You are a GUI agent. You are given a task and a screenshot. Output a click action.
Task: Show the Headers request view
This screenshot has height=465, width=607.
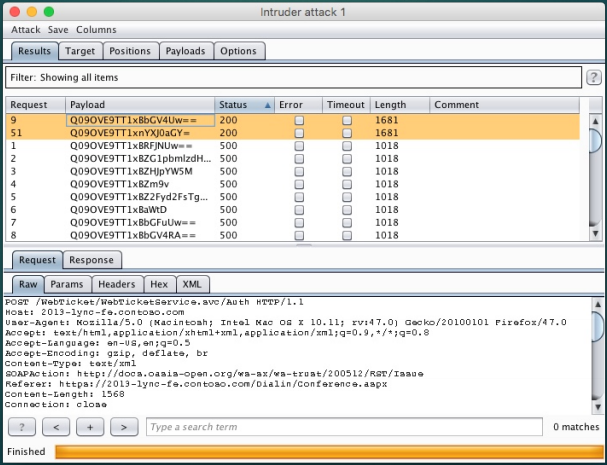[117, 285]
